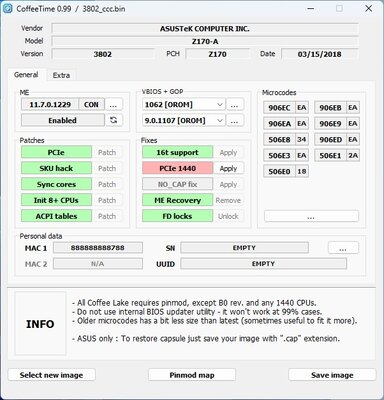Viewport: 384px width, 400px height.
Task: Select the 506E1 microcode entry
Action: tap(330, 155)
